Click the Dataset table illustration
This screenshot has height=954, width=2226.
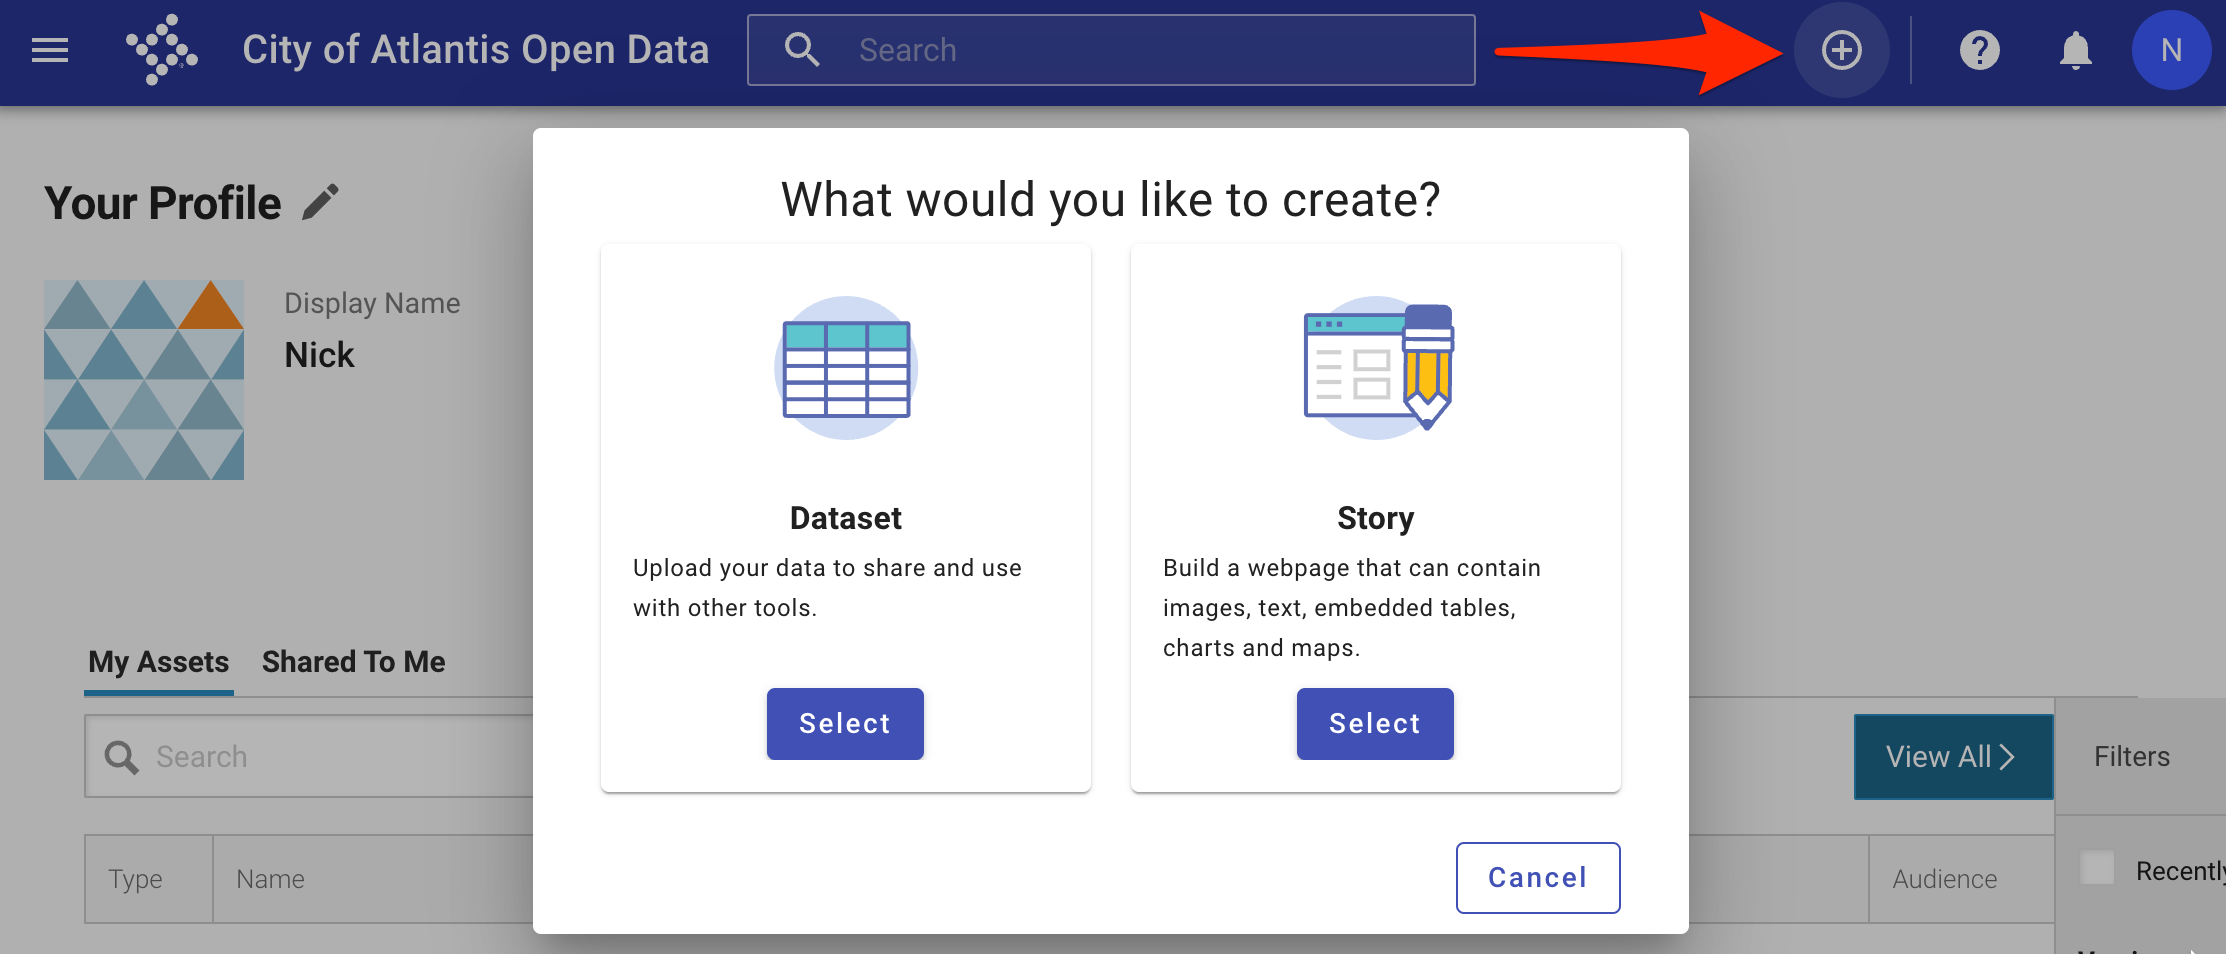pyautogui.click(x=846, y=368)
